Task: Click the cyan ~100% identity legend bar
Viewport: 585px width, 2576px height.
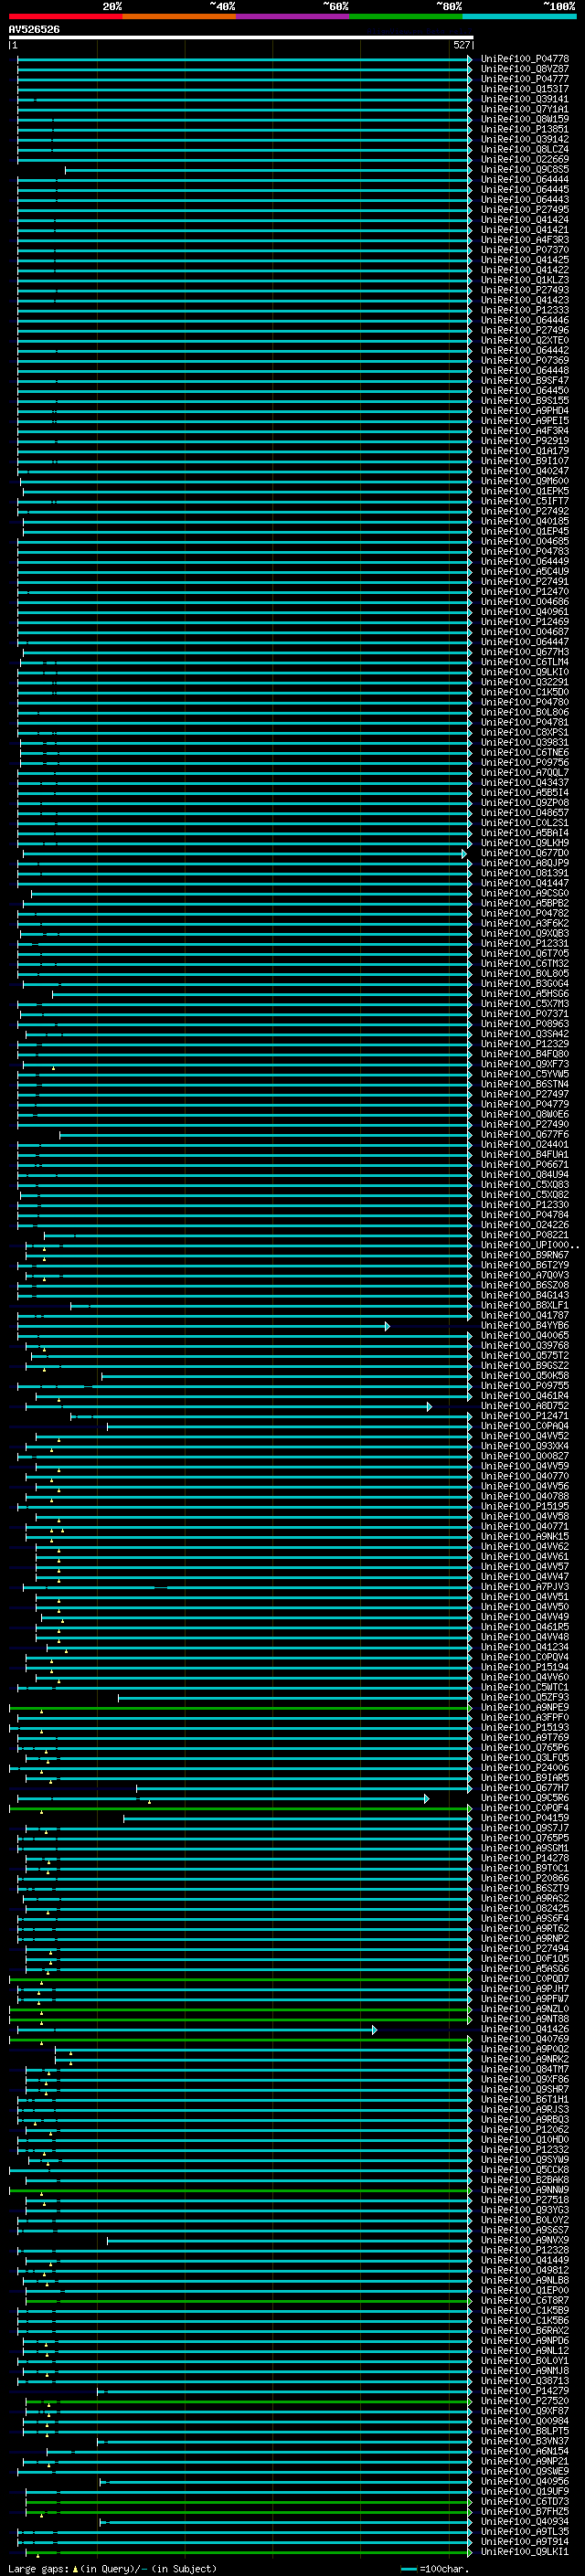Action: point(519,16)
